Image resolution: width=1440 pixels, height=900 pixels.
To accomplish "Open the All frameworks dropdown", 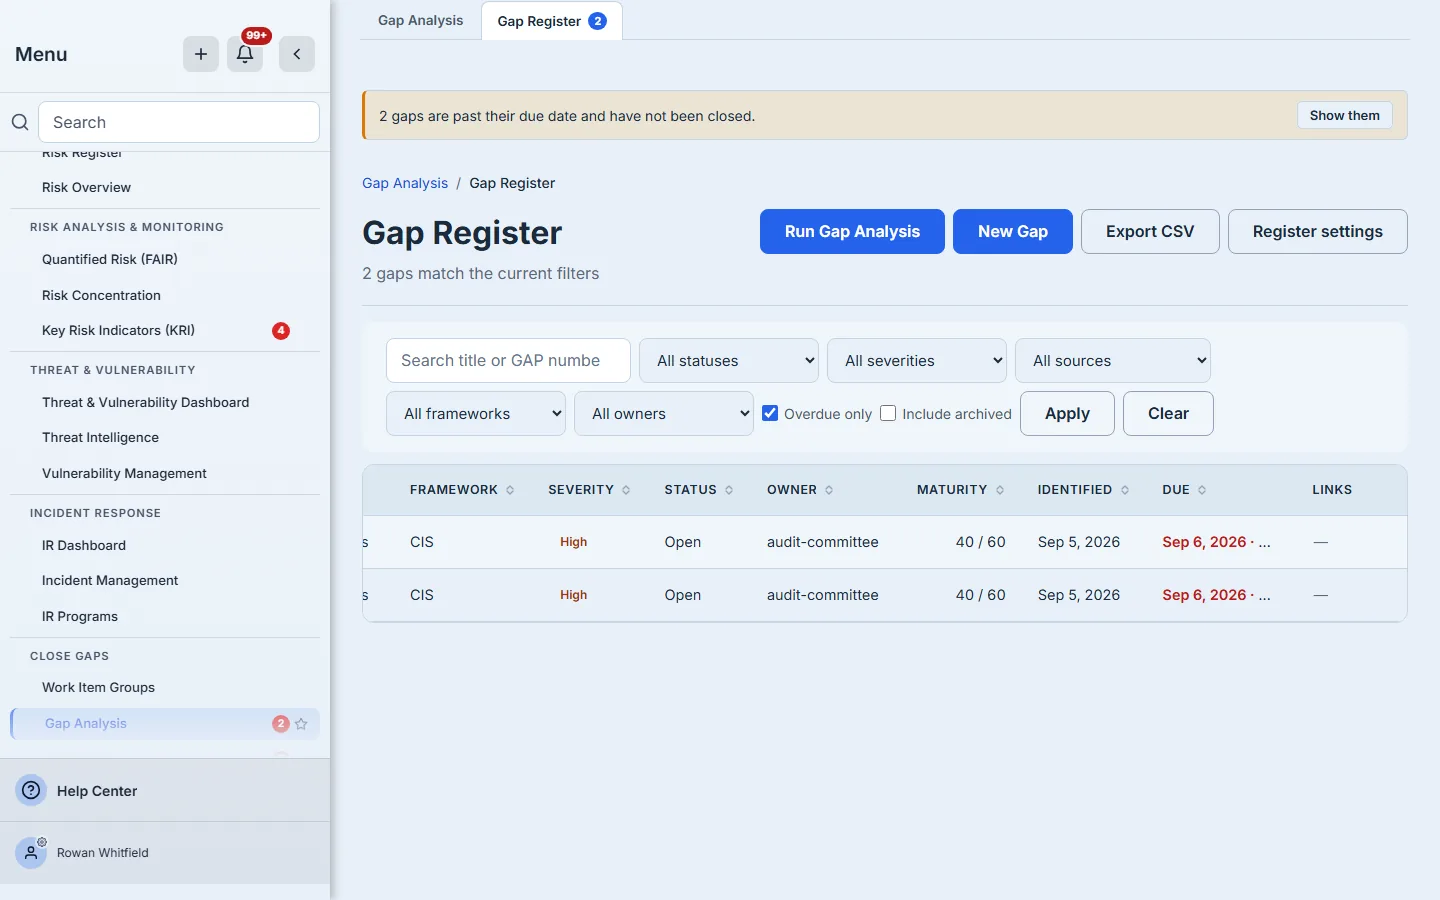I will (x=476, y=414).
